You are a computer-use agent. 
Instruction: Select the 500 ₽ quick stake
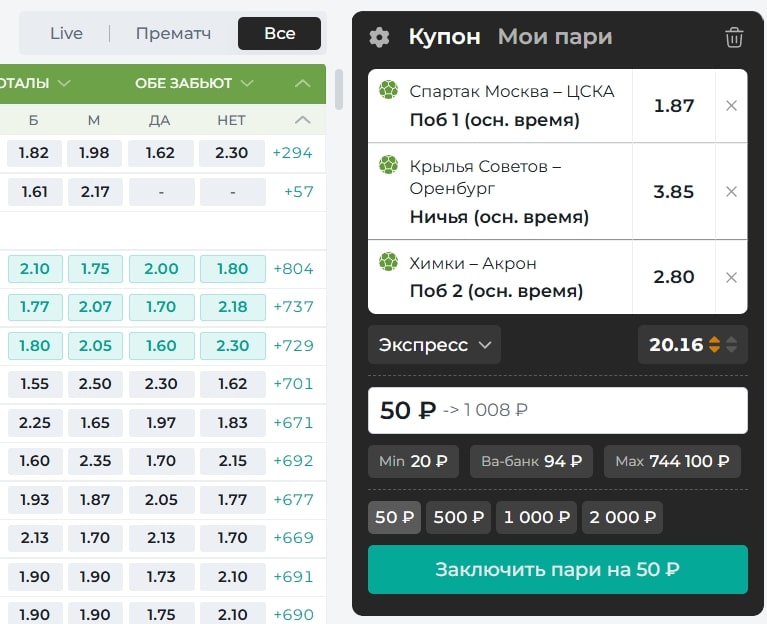tap(458, 517)
